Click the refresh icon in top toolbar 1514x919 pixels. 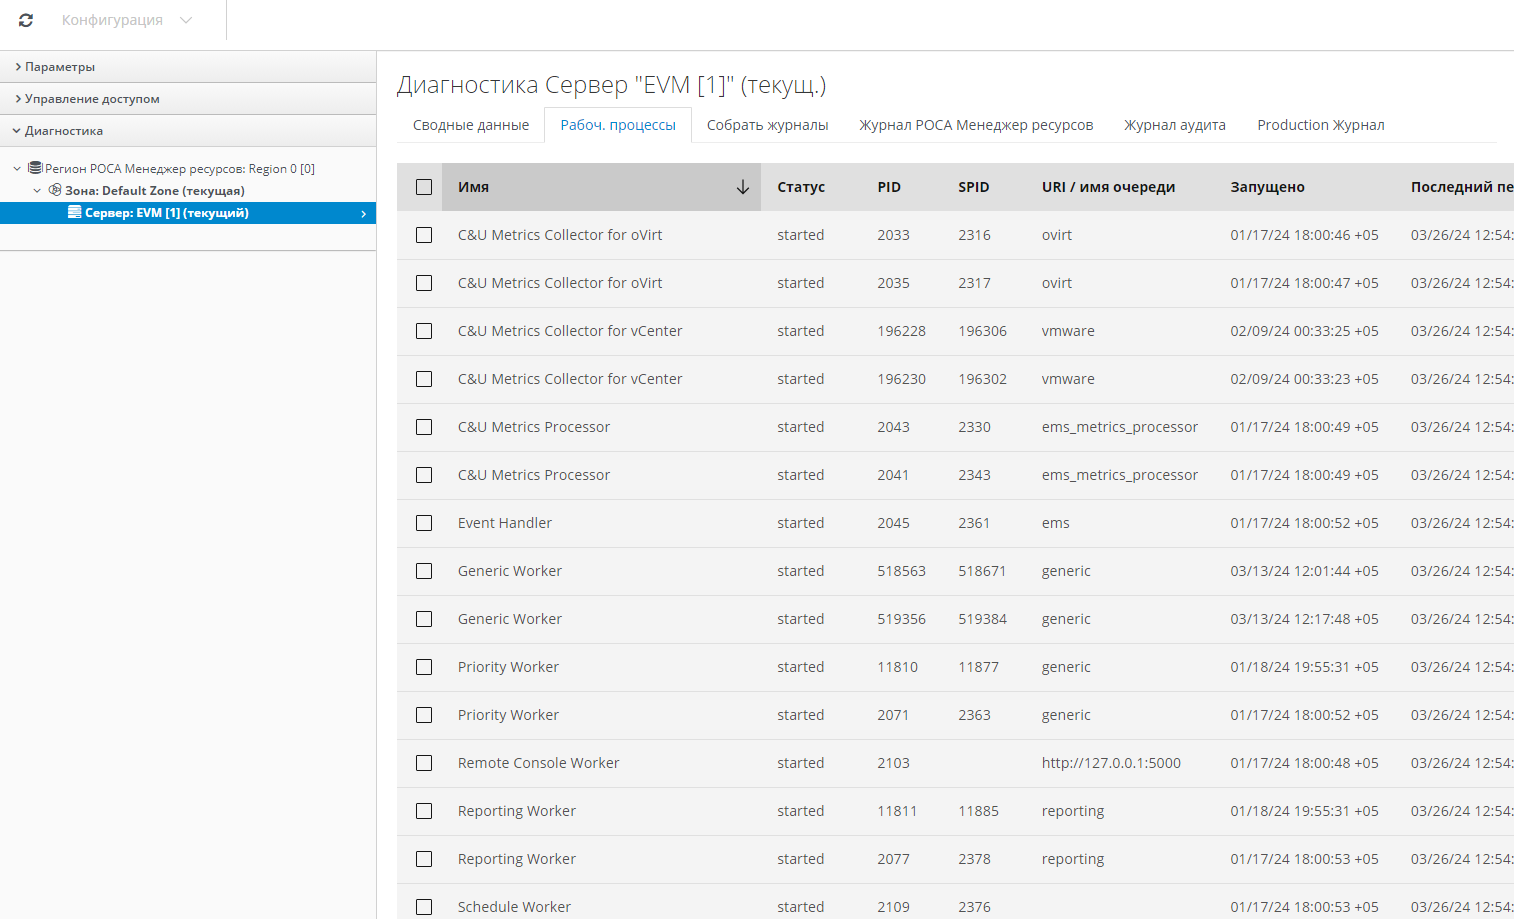pyautogui.click(x=26, y=20)
